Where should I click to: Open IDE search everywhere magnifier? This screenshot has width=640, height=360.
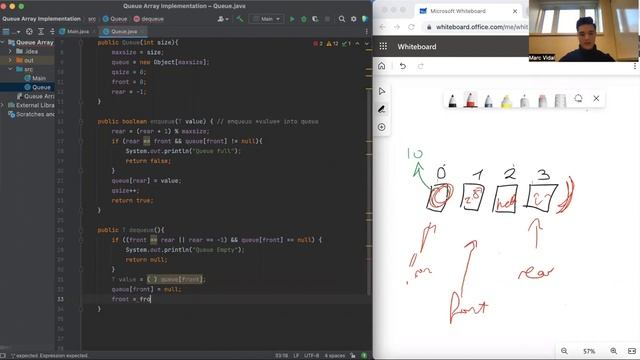(342, 19)
